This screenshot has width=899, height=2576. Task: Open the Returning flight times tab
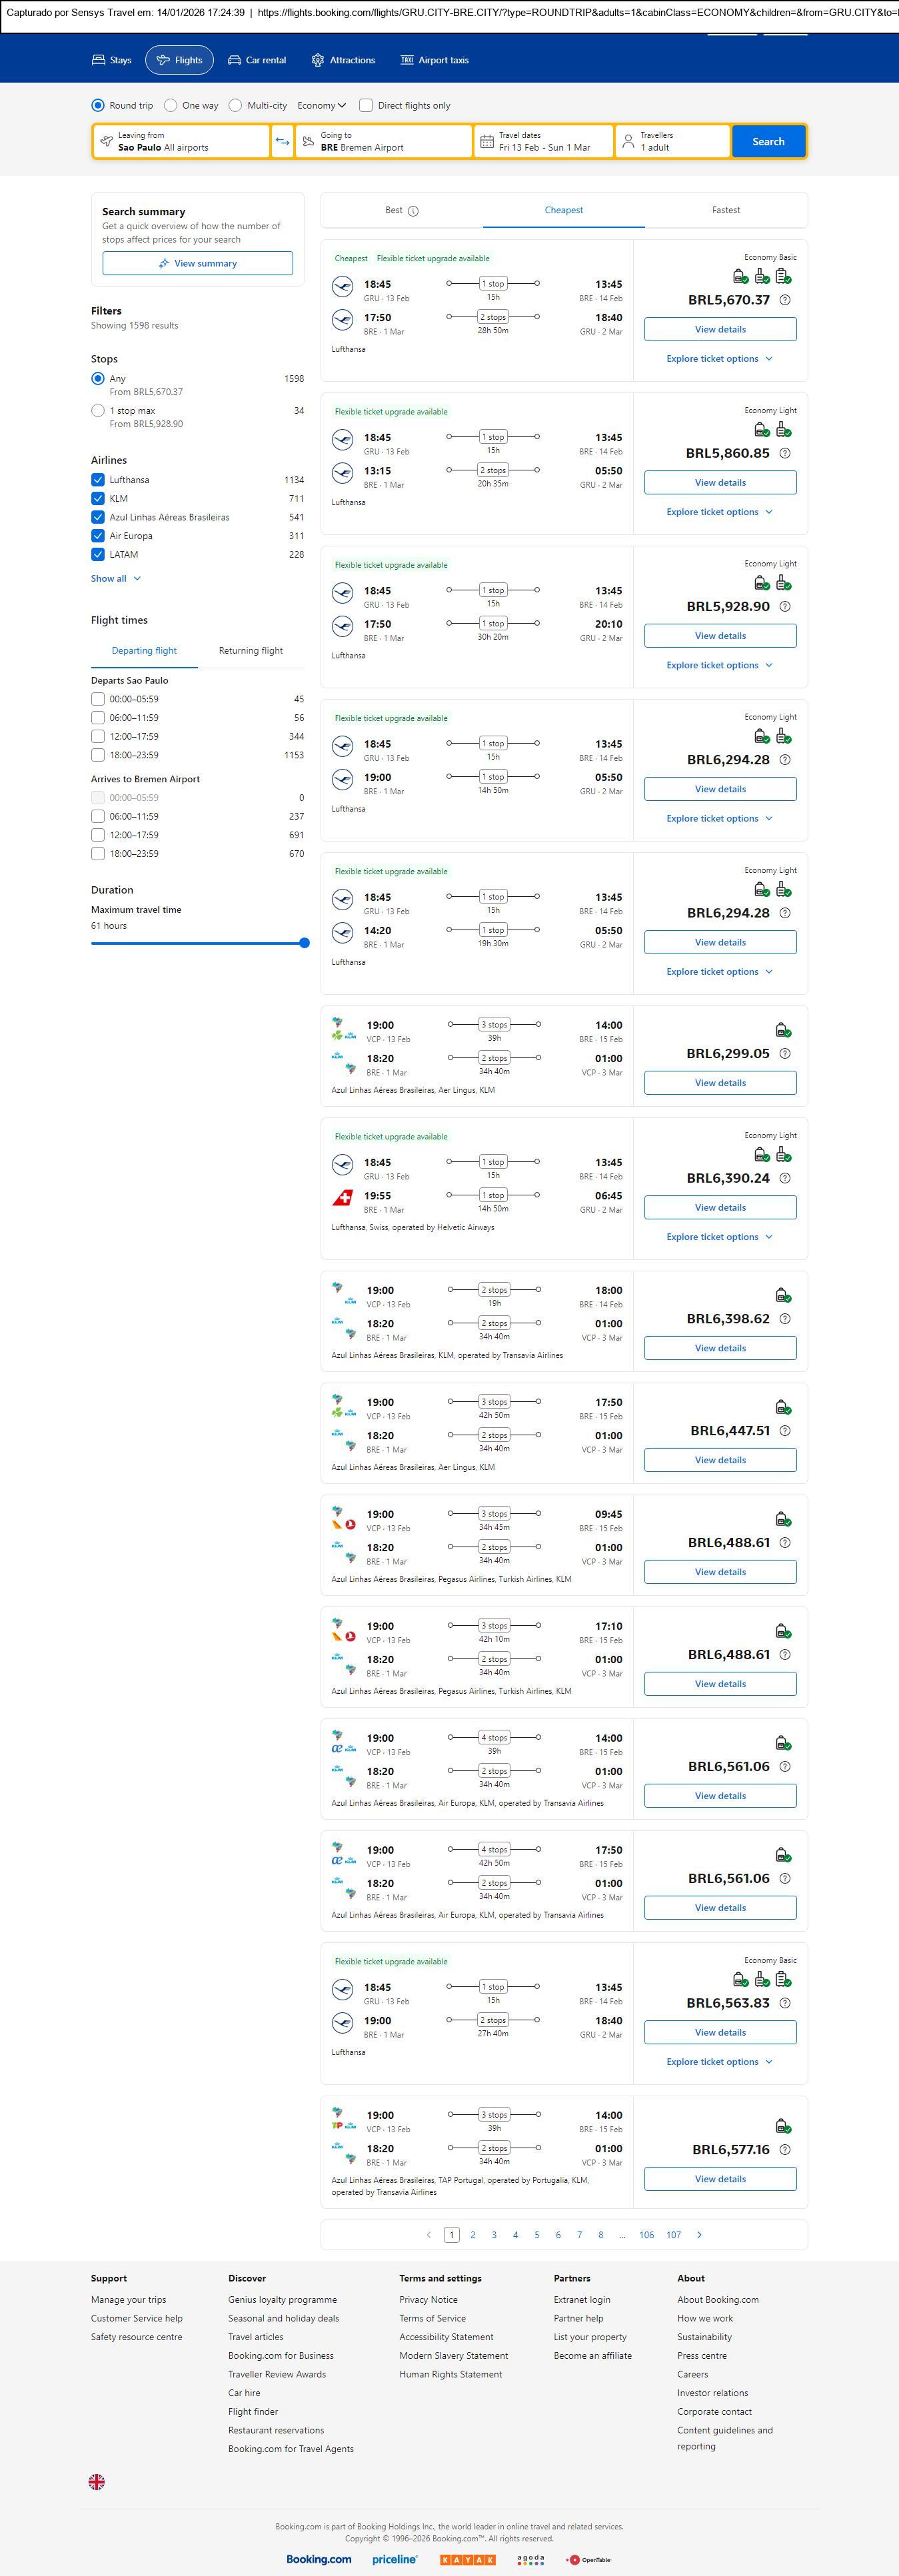point(250,650)
